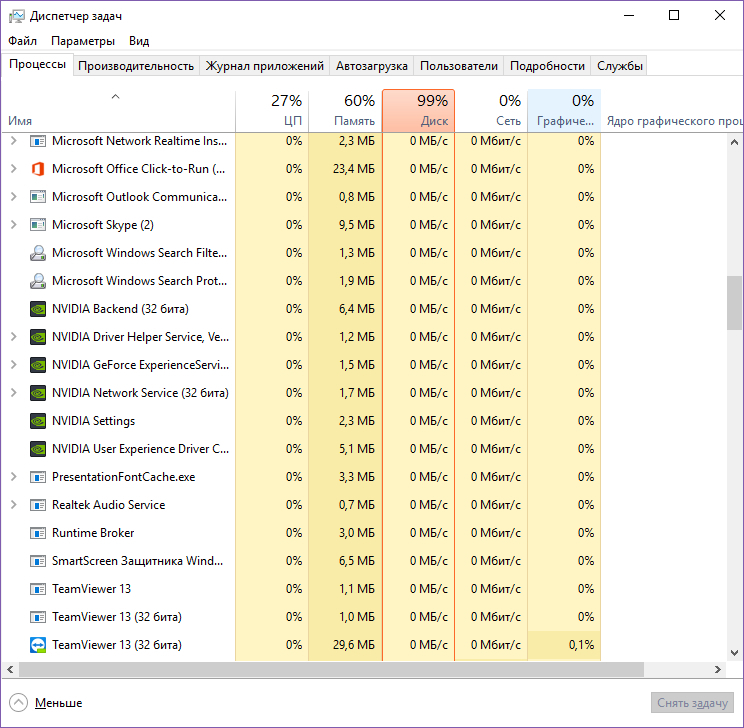Open the Автозагрузка tab
744x728 pixels.
[371, 66]
